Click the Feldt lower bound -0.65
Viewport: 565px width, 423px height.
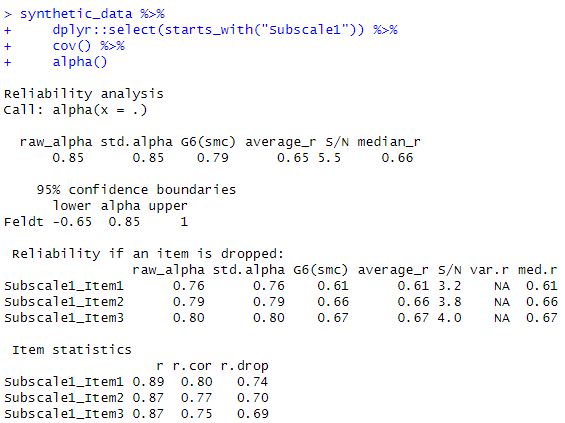(x=72, y=222)
